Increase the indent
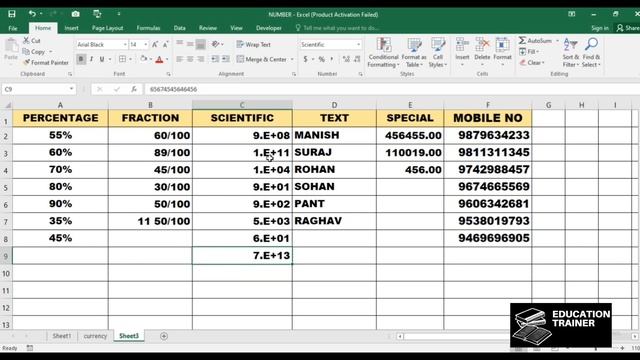 tap(226, 59)
